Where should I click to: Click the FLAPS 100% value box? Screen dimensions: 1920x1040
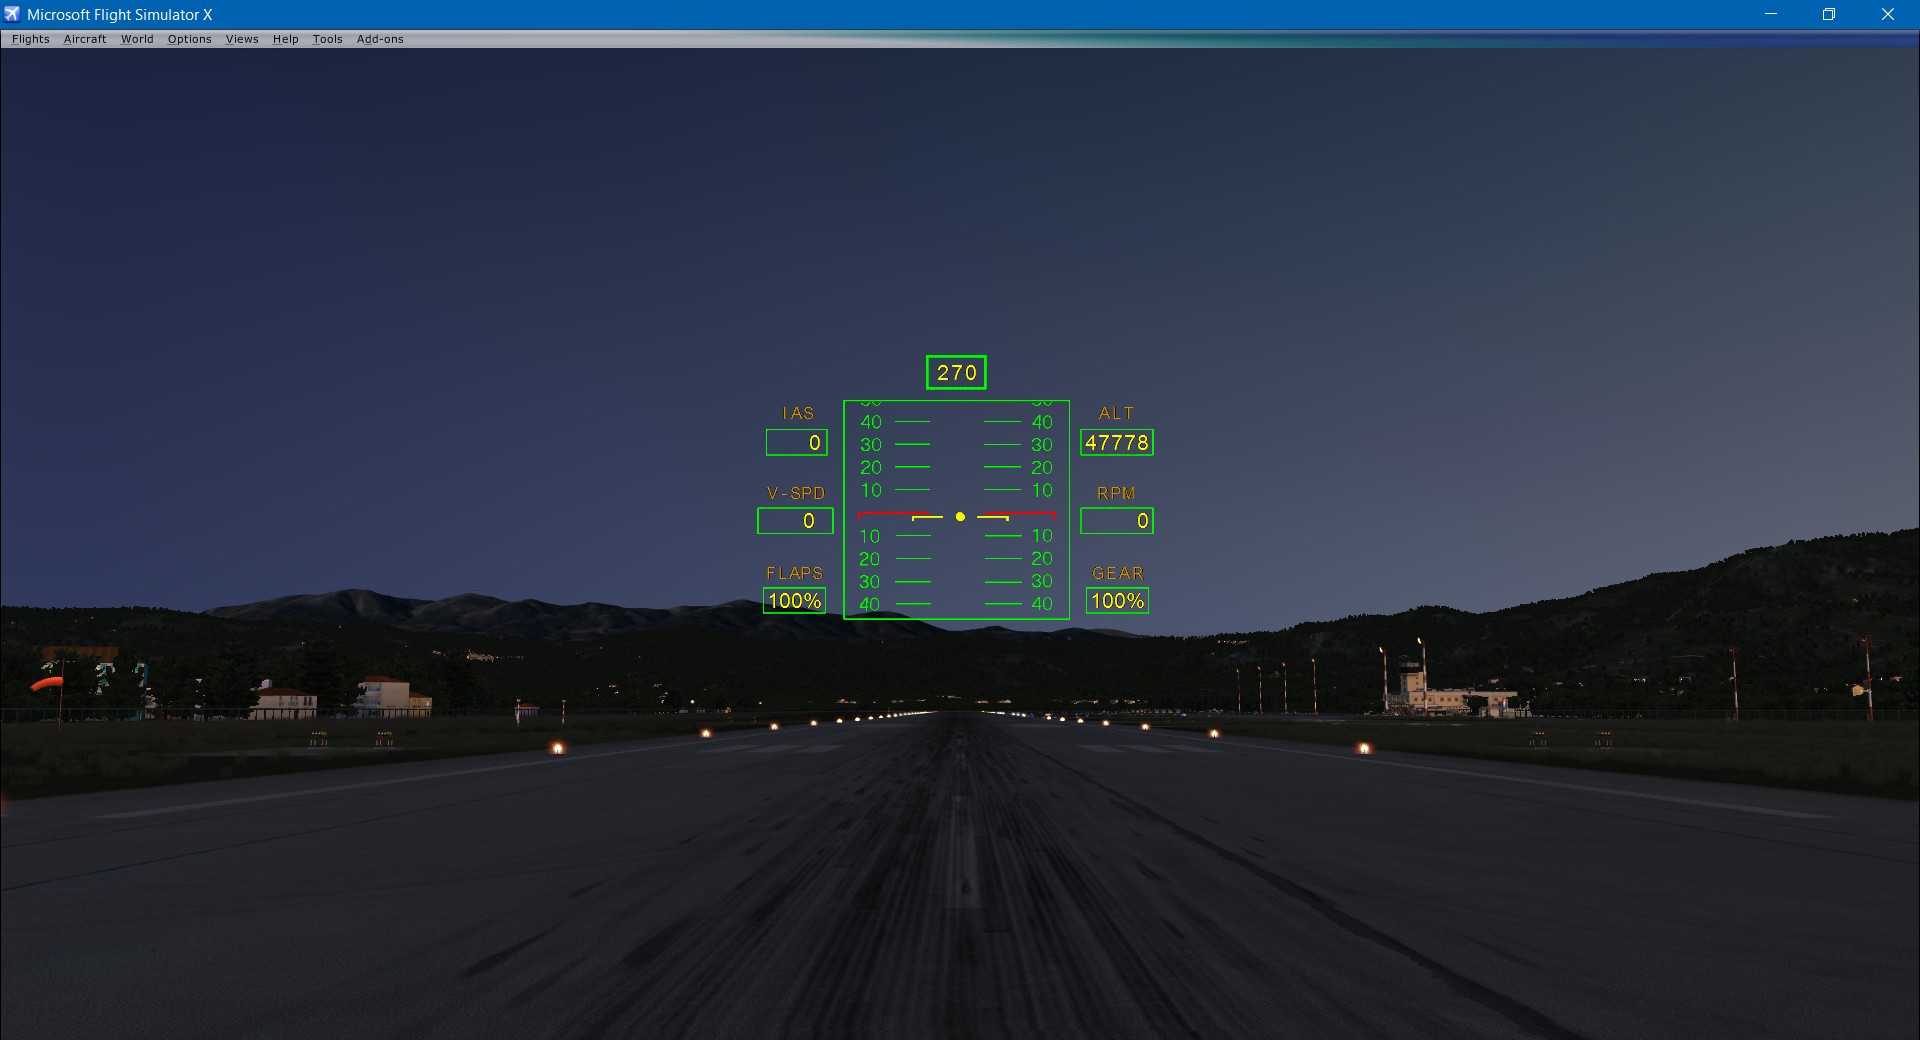pyautogui.click(x=795, y=601)
